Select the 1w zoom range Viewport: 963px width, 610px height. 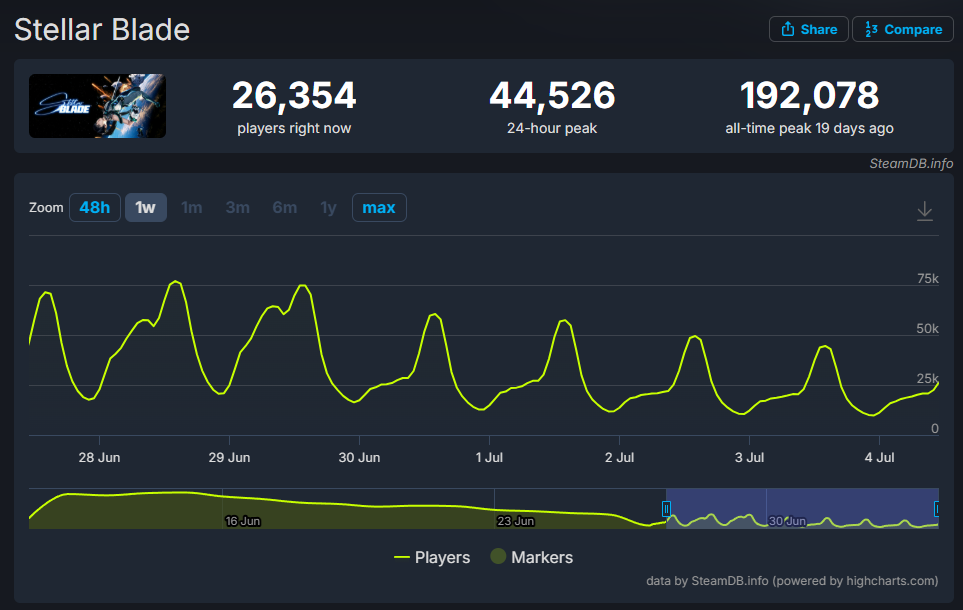tap(146, 208)
